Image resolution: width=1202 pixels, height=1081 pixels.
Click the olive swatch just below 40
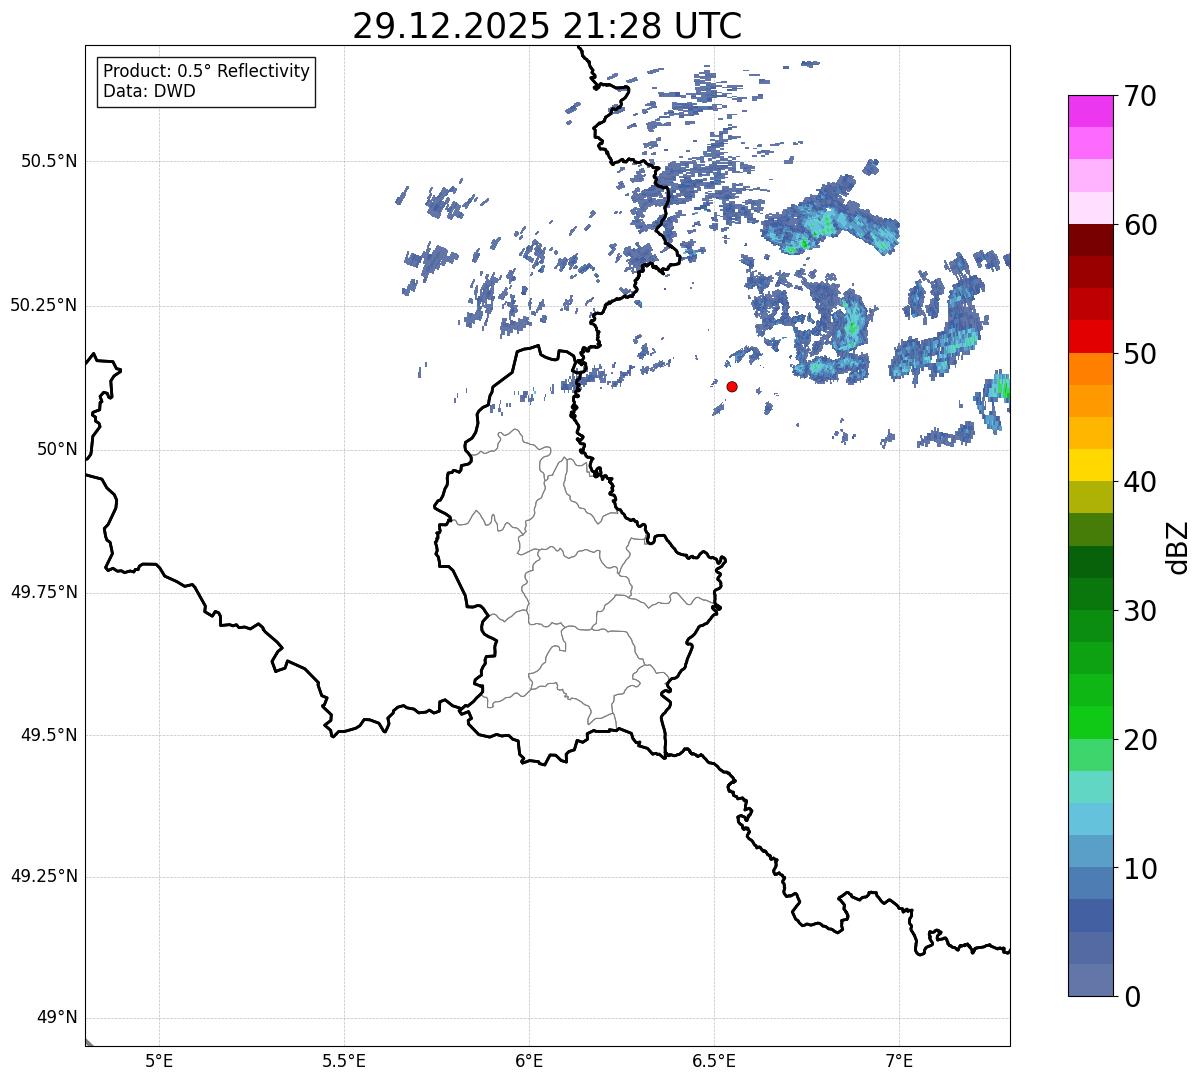point(1090,497)
